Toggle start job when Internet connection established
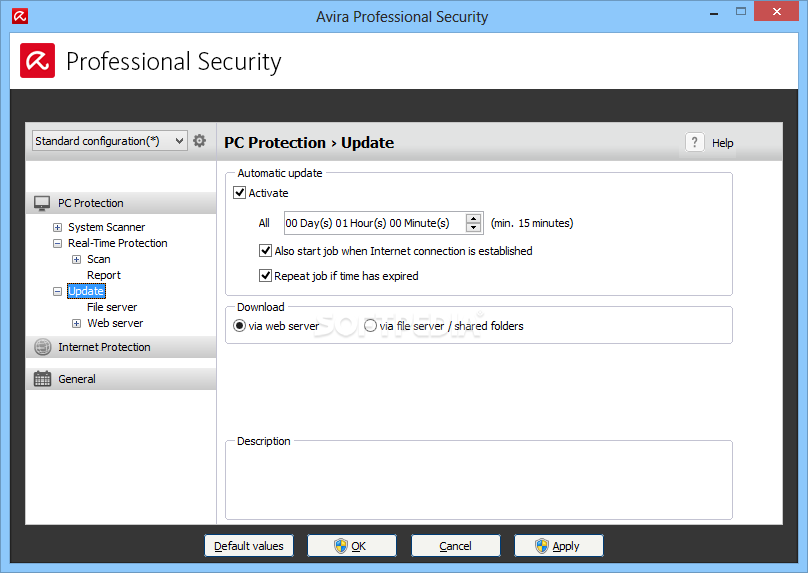Viewport: 808px width, 573px height. pos(265,251)
